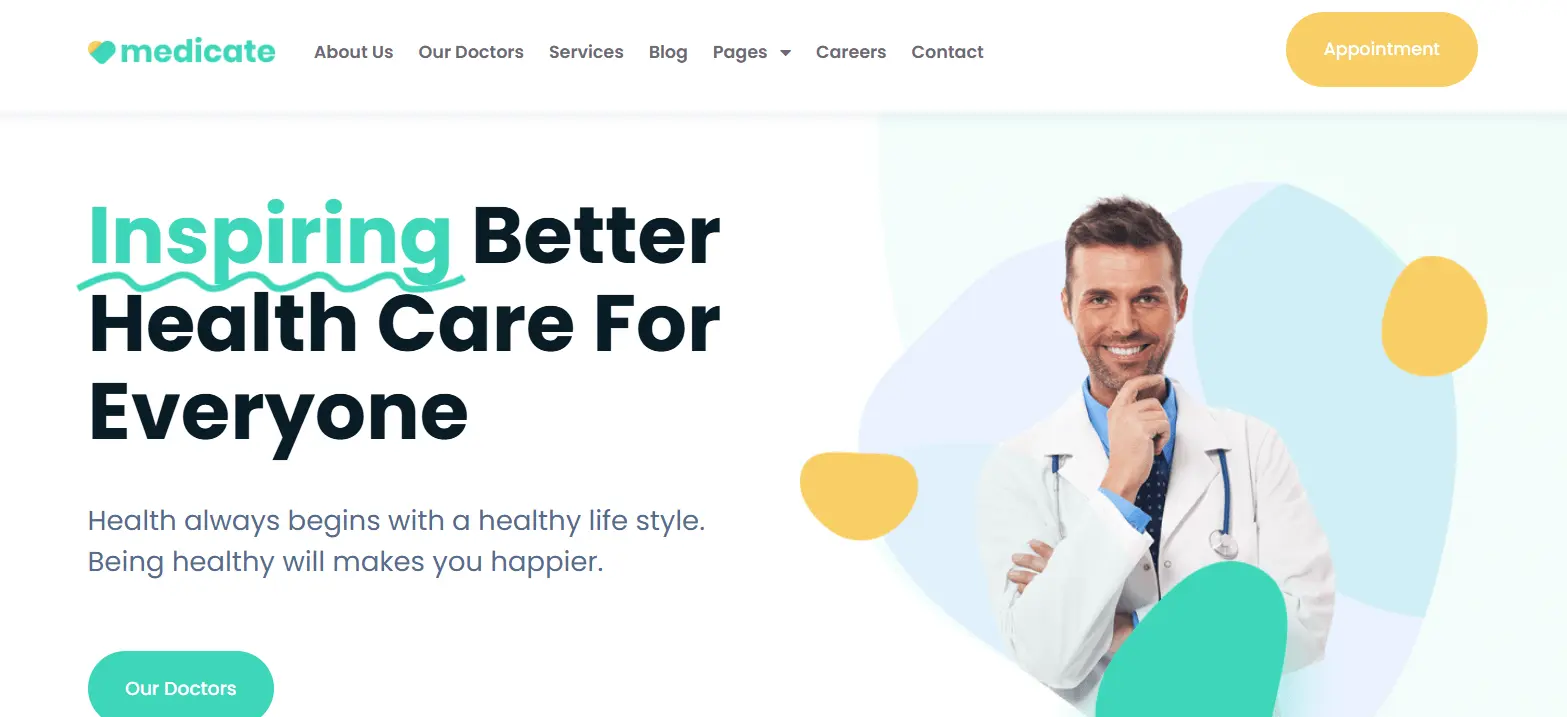Image resolution: width=1567 pixels, height=717 pixels.
Task: Click the yellow Appointment button
Action: pos(1381,49)
